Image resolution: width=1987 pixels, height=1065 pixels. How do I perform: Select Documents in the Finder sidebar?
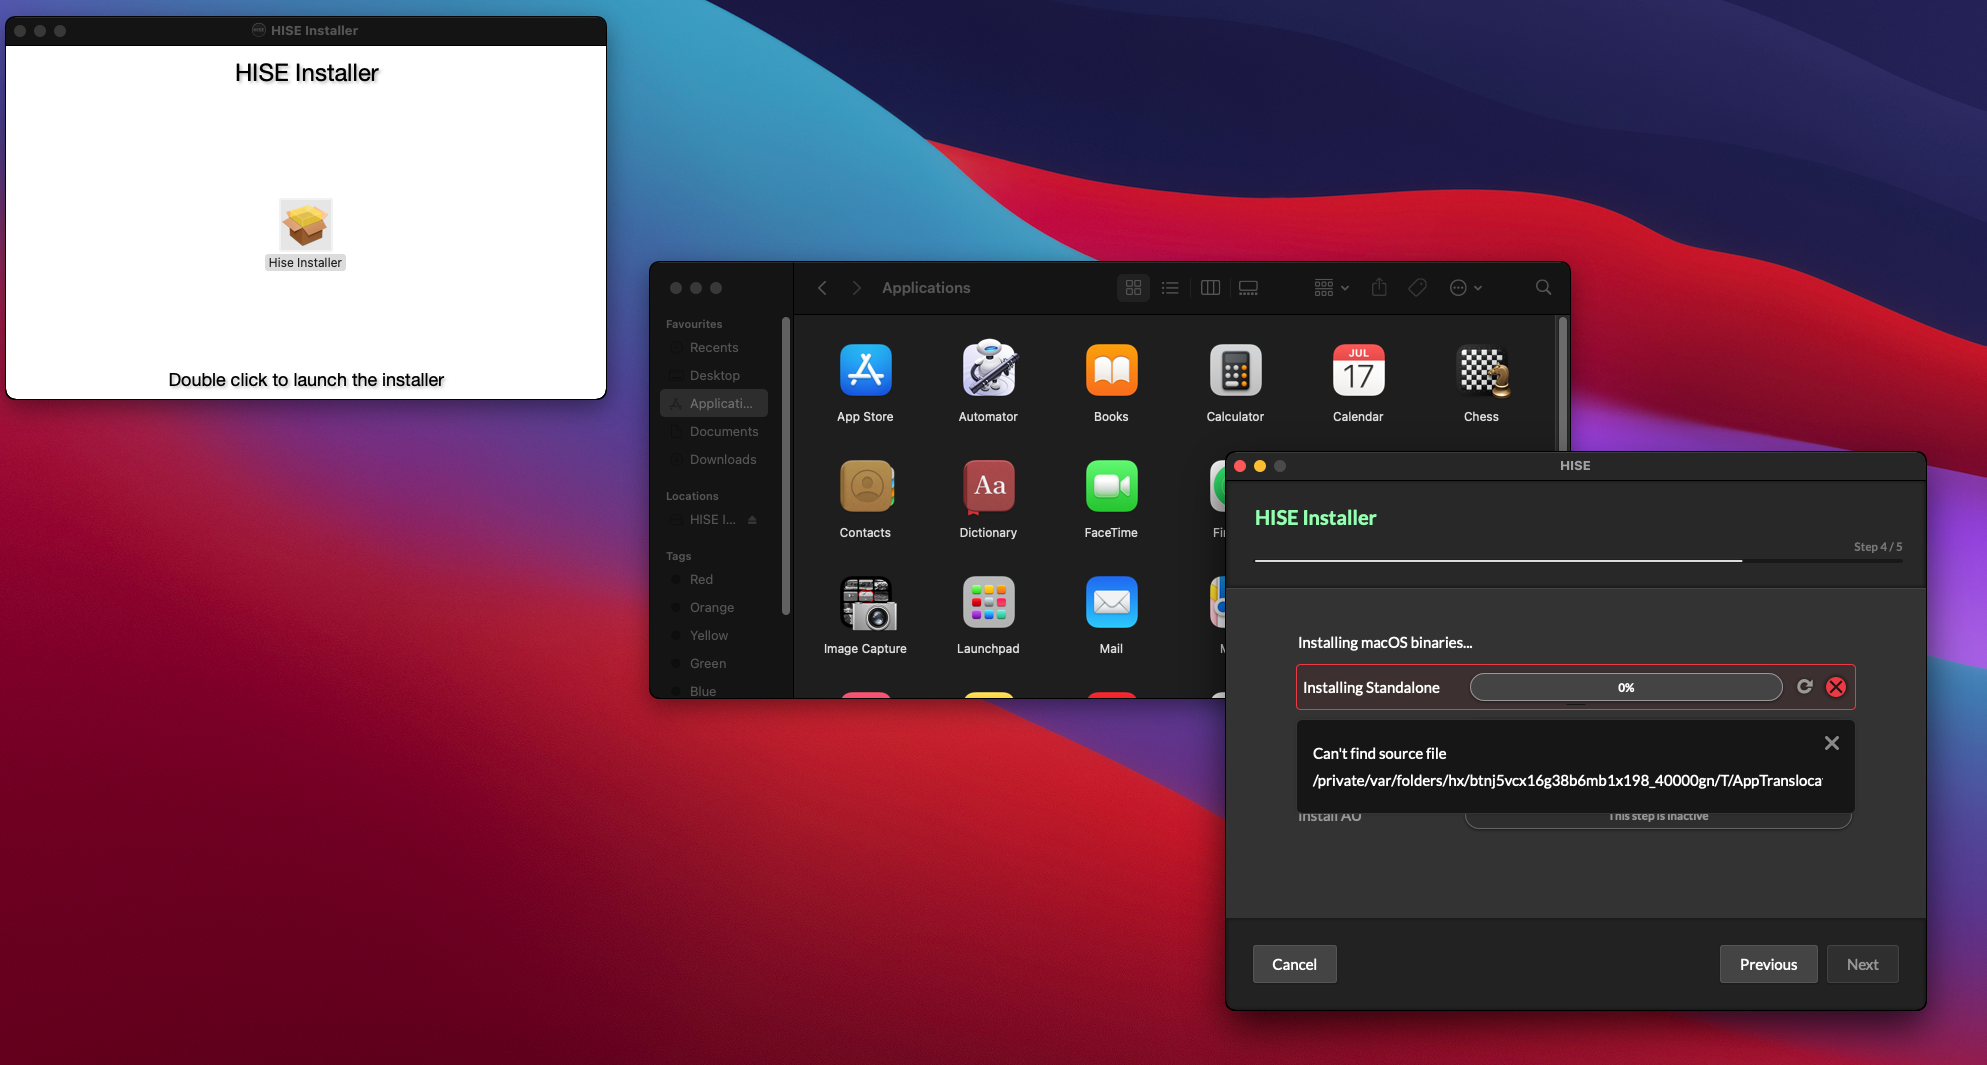point(723,432)
